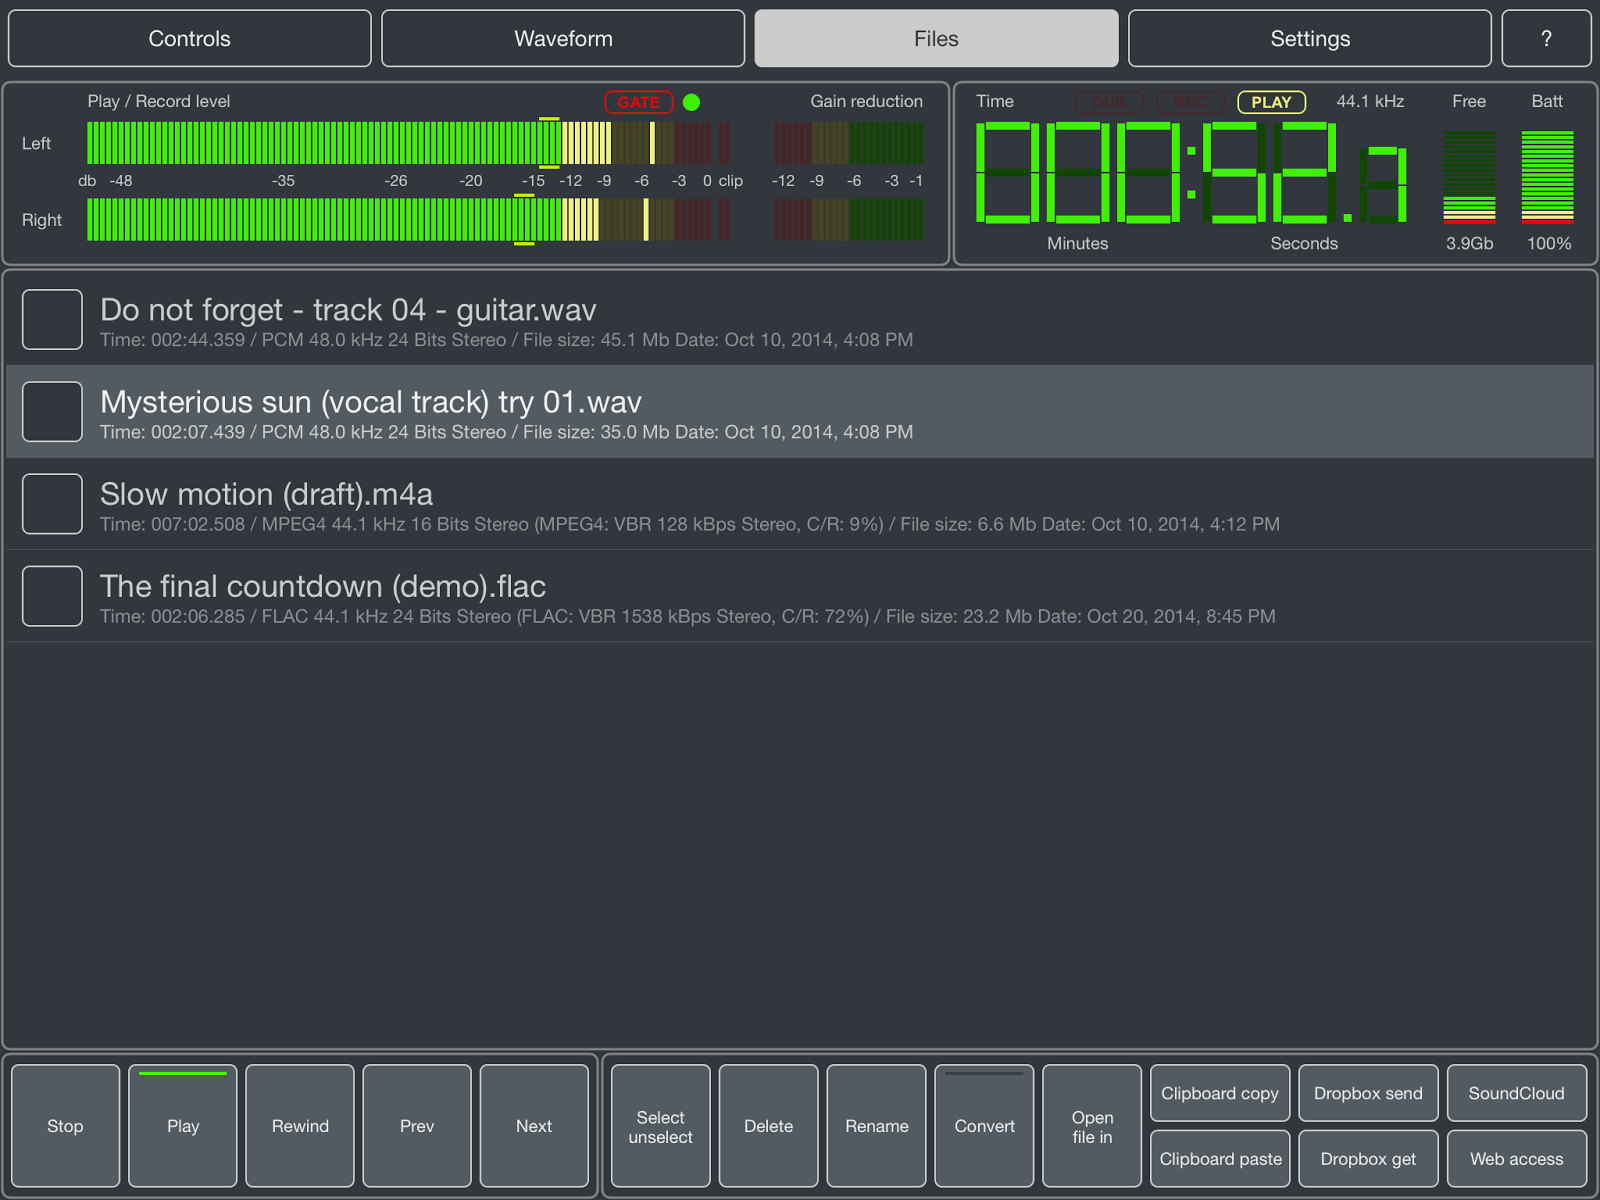Select the Mysterious sun vocal track entry
The width and height of the screenshot is (1600, 1200).
[x=700, y=411]
